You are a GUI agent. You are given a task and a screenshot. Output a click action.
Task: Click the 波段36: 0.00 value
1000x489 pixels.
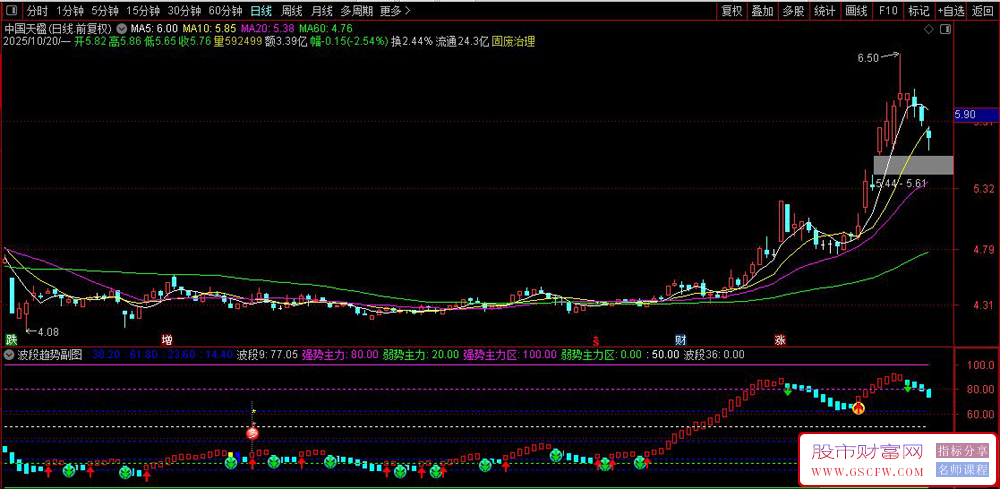pyautogui.click(x=714, y=354)
